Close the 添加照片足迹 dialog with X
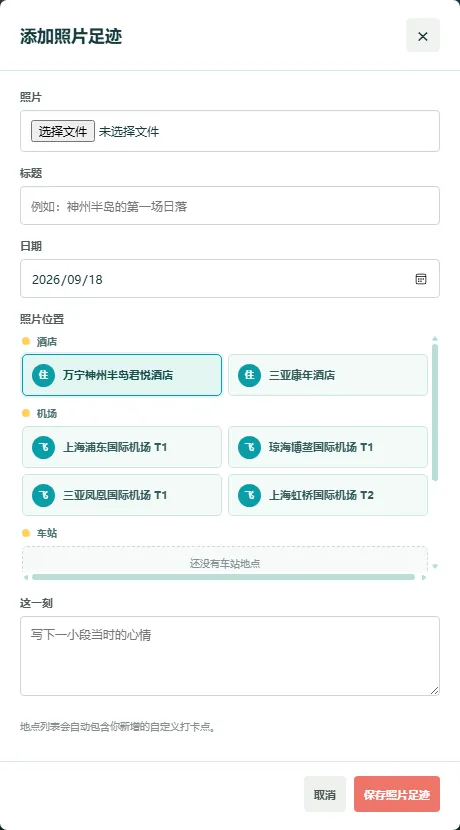This screenshot has height=830, width=460. point(423,35)
